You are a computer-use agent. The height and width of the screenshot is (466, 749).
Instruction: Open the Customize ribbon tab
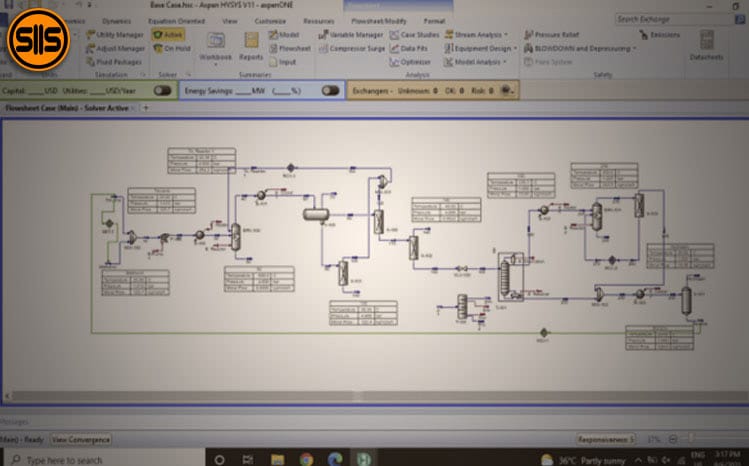pos(270,21)
